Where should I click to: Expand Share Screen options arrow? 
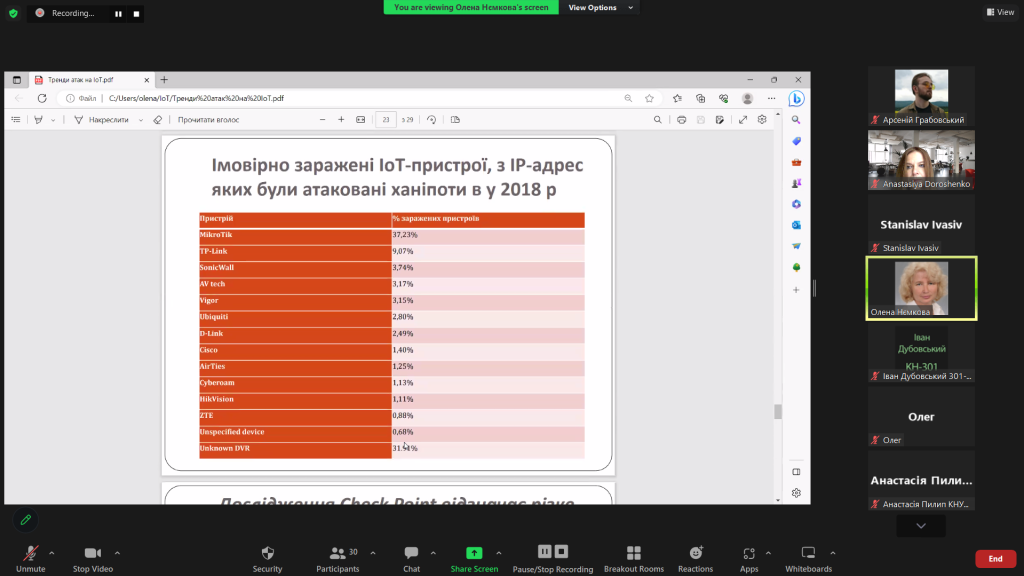(498, 553)
